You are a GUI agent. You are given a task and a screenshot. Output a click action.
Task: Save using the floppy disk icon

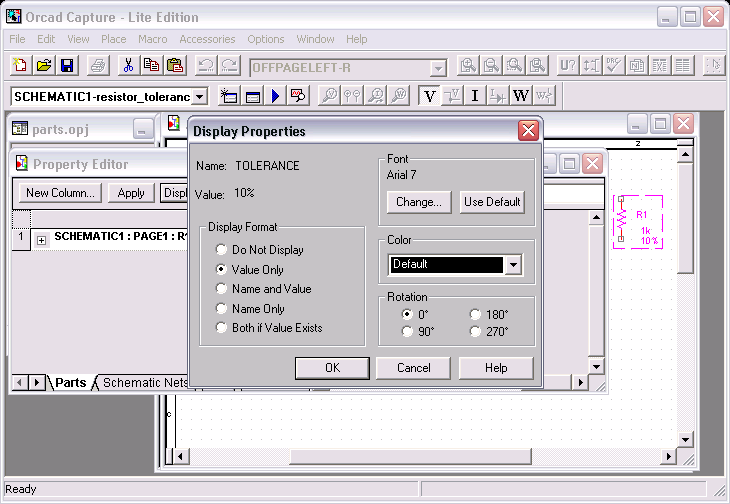click(x=67, y=66)
